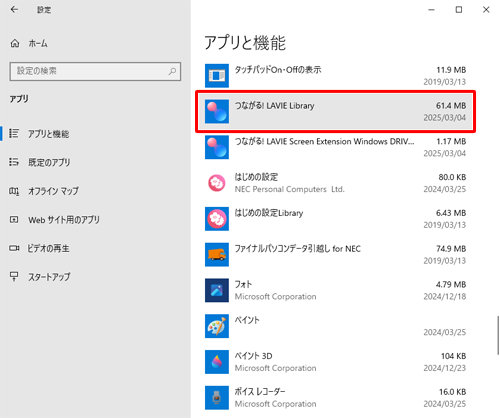This screenshot has height=418, width=500.
Task: Click the Web サイト用のアプリ icon
Action: (14, 220)
